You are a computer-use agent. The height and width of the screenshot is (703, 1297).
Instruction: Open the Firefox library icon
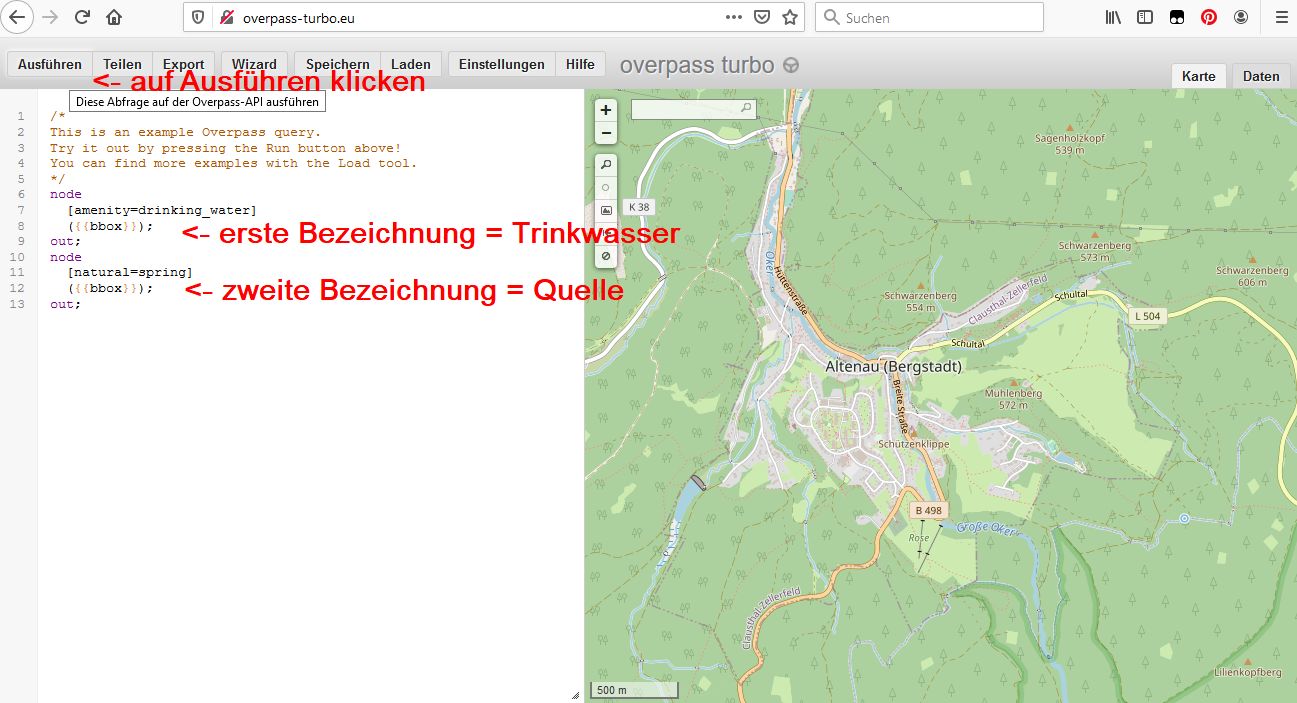[x=1113, y=17]
